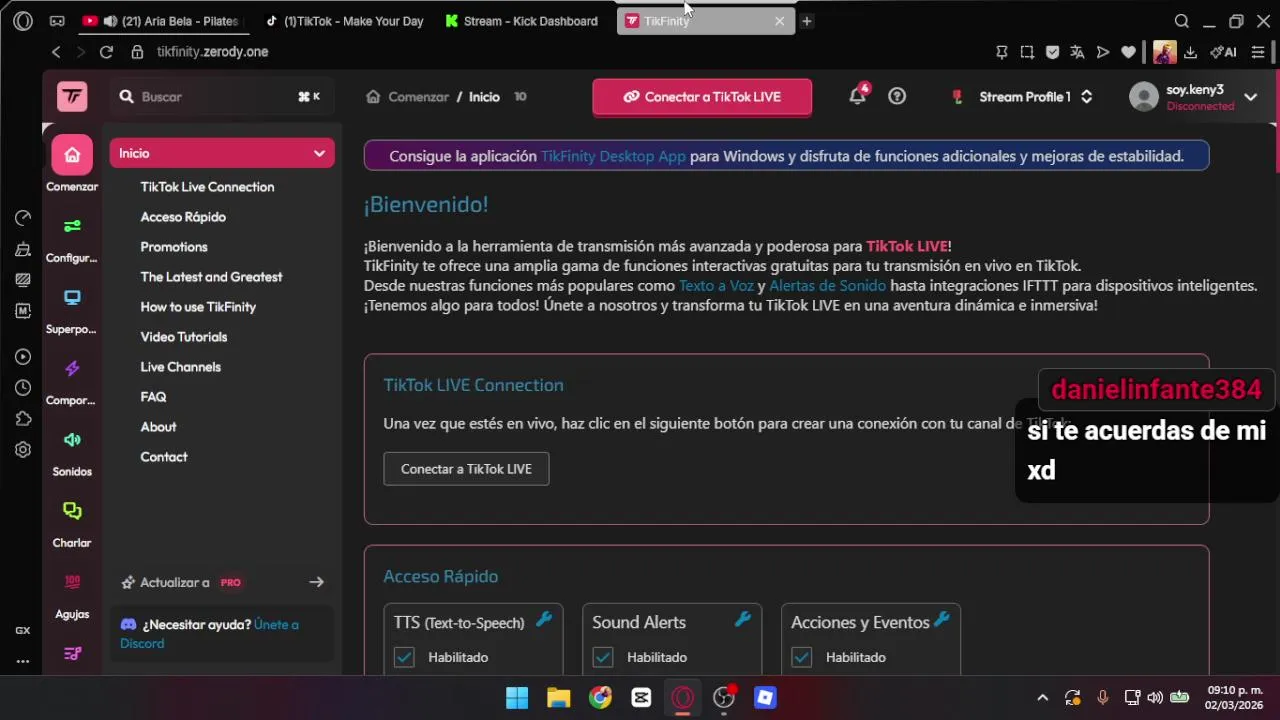Open the Sonidos speaker section

(x=72, y=440)
